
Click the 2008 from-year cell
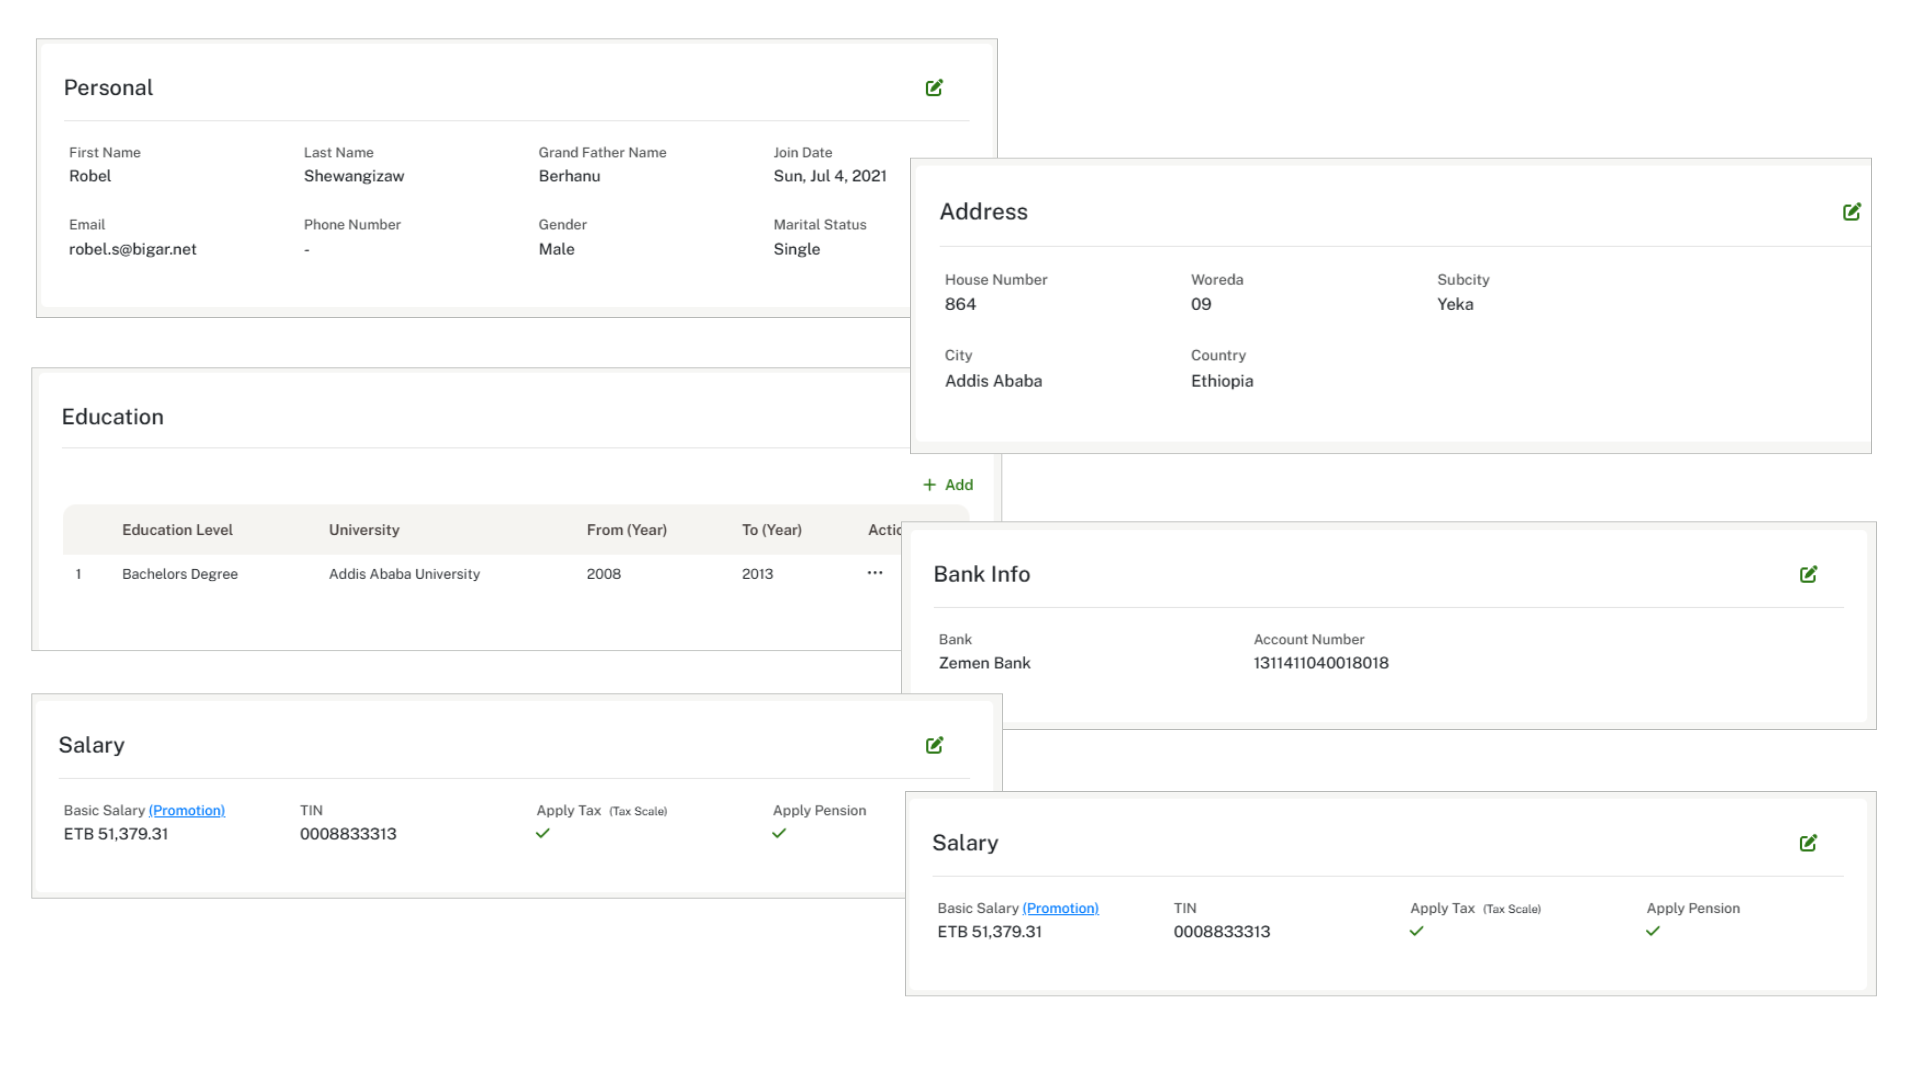click(604, 574)
